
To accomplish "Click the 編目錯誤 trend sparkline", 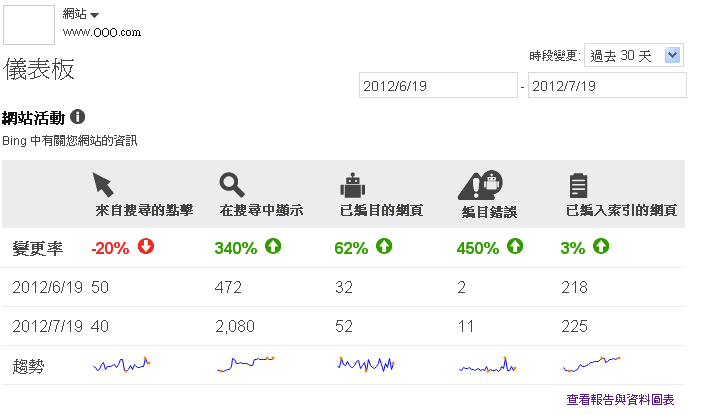I will click(487, 366).
